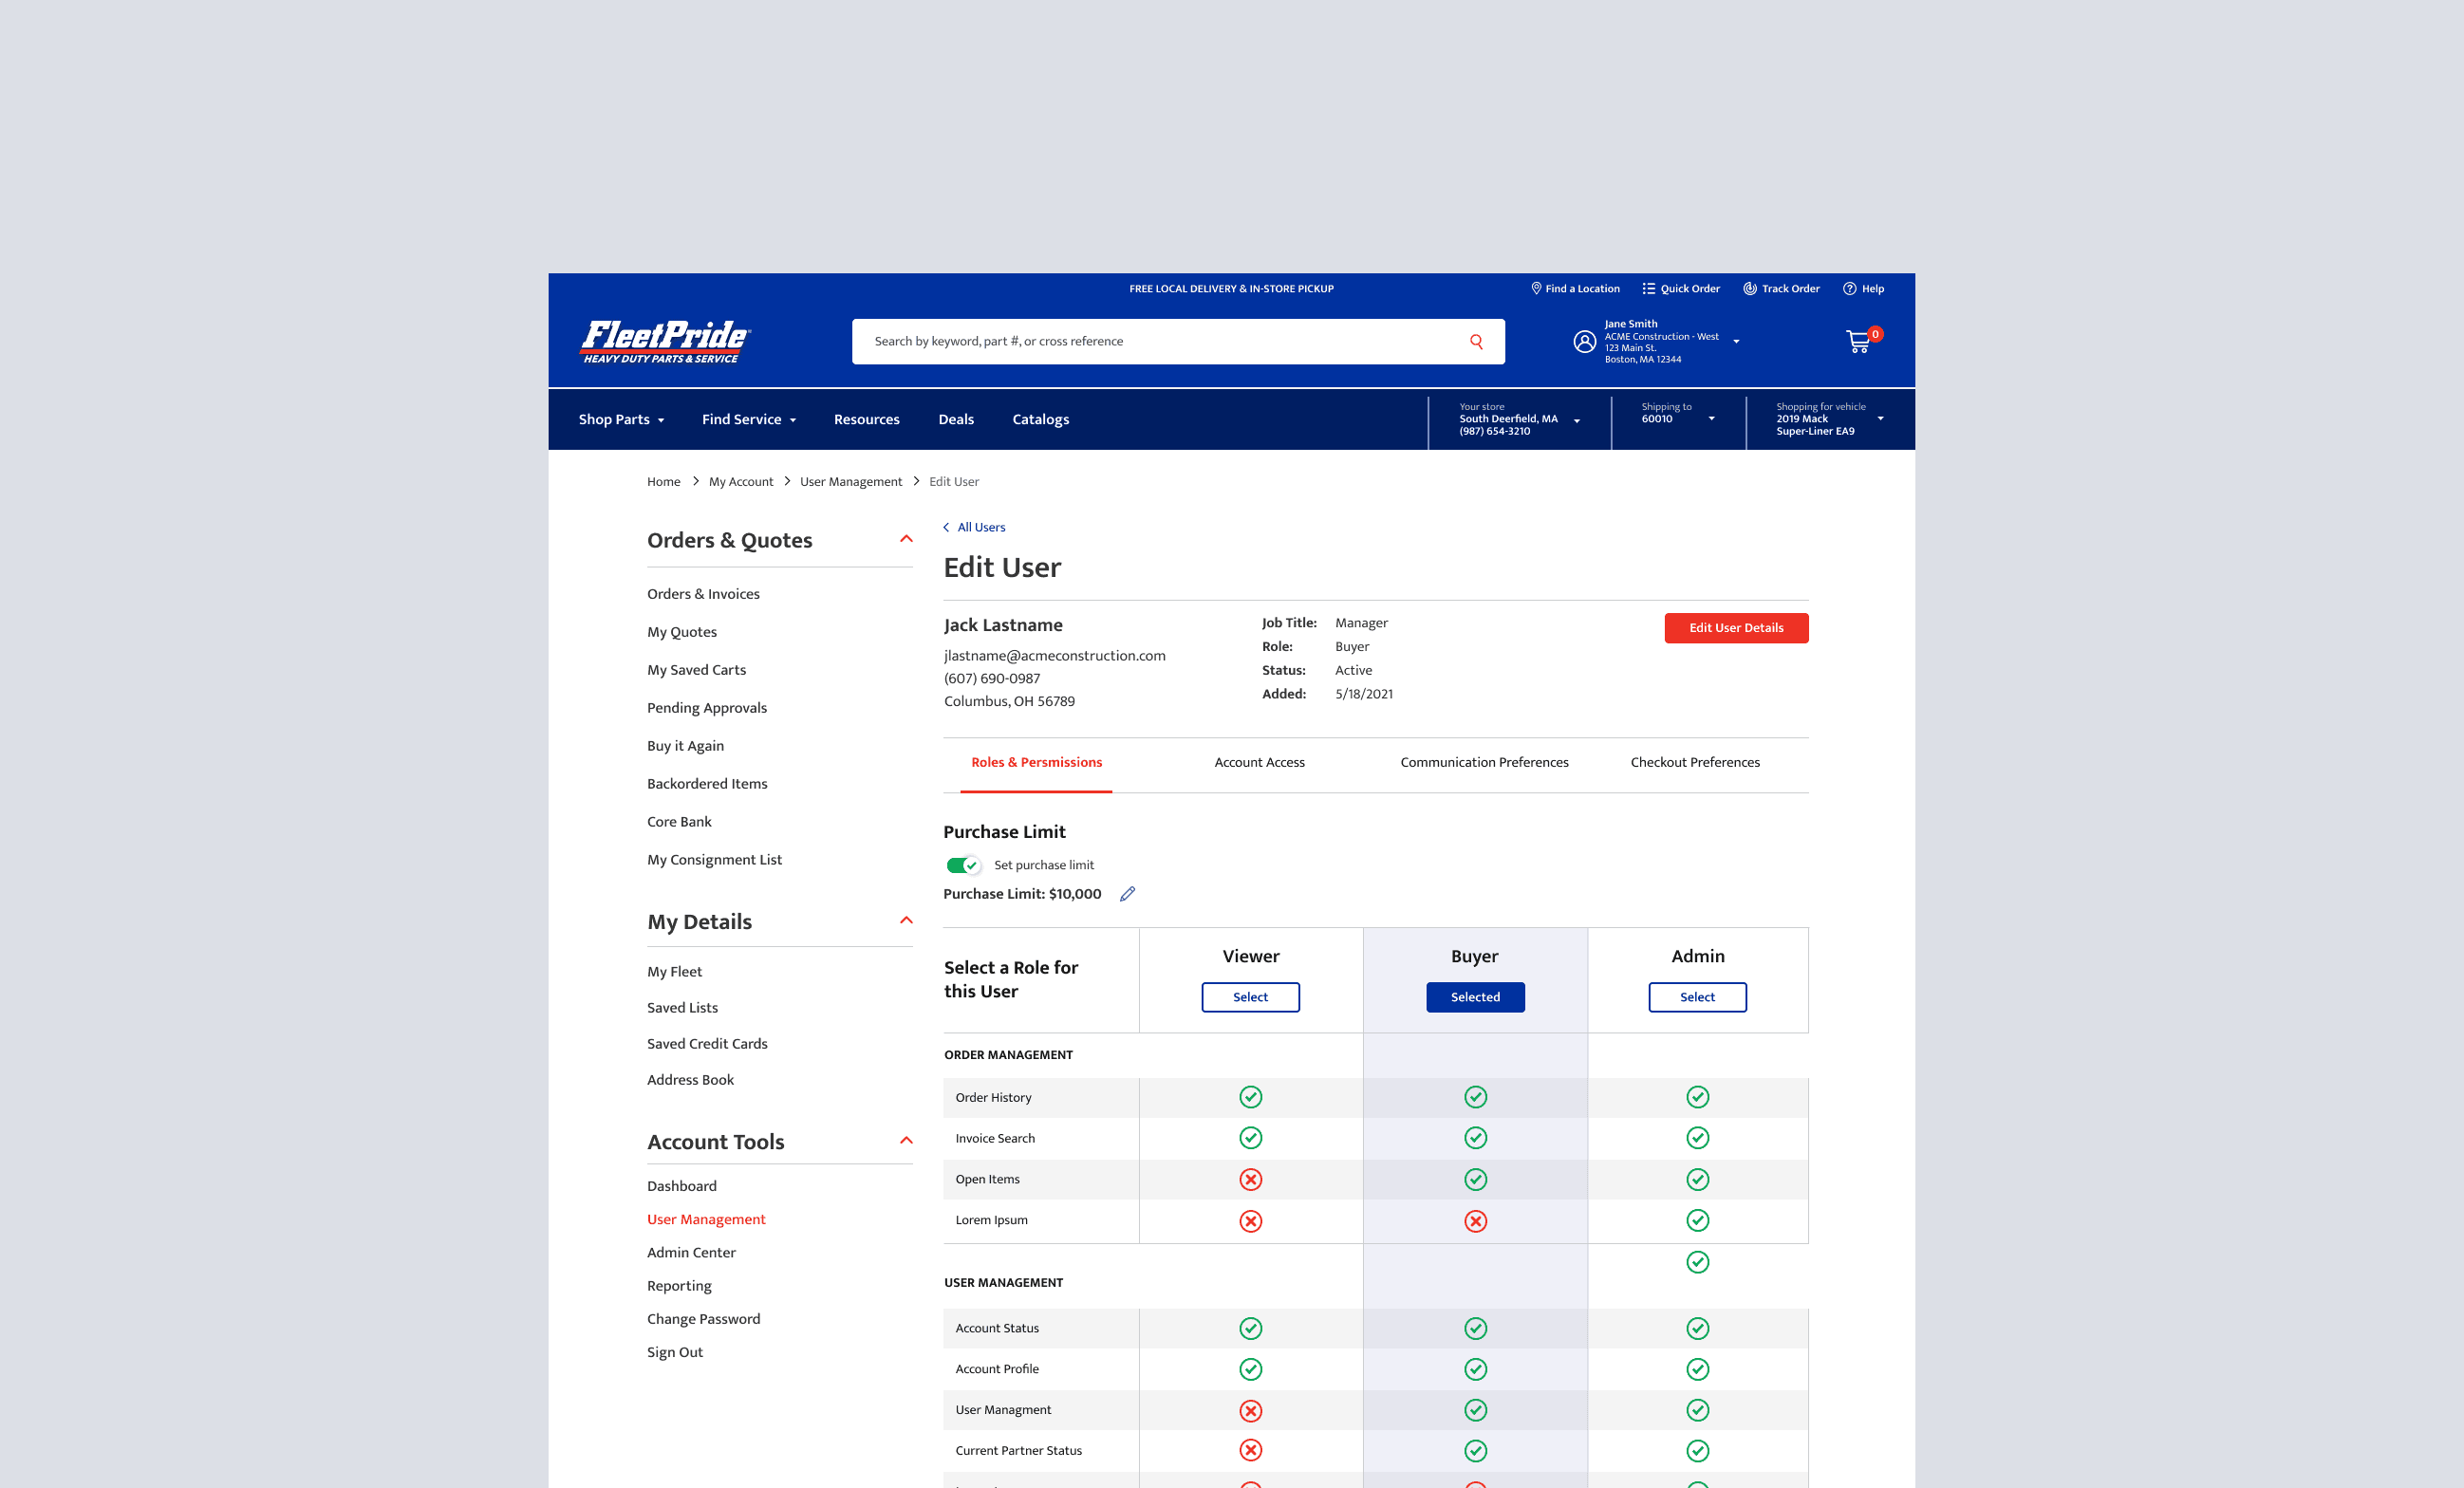Collapse the Orders & Quotes section
Image resolution: width=2464 pixels, height=1488 pixels.
tap(906, 539)
